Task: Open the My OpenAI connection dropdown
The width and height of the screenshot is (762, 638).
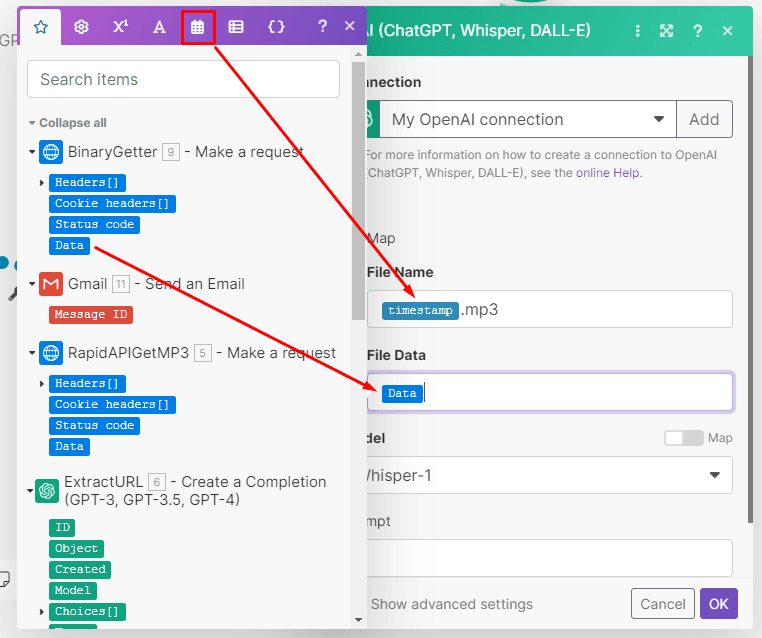Action: click(x=658, y=120)
